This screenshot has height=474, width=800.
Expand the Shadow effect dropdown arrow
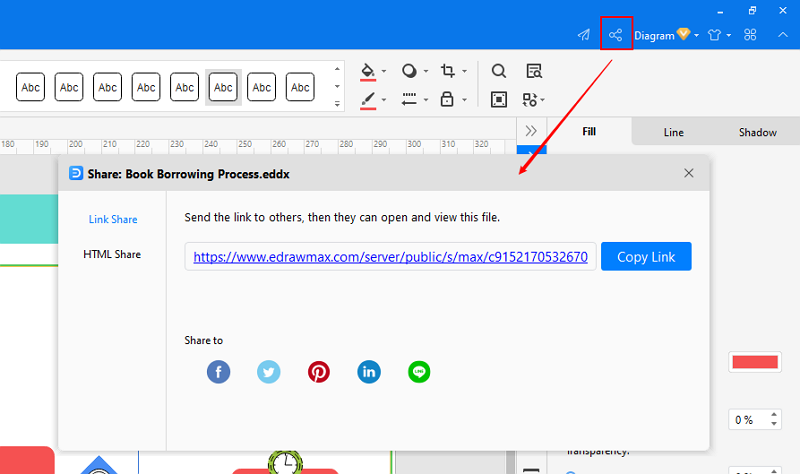click(426, 71)
